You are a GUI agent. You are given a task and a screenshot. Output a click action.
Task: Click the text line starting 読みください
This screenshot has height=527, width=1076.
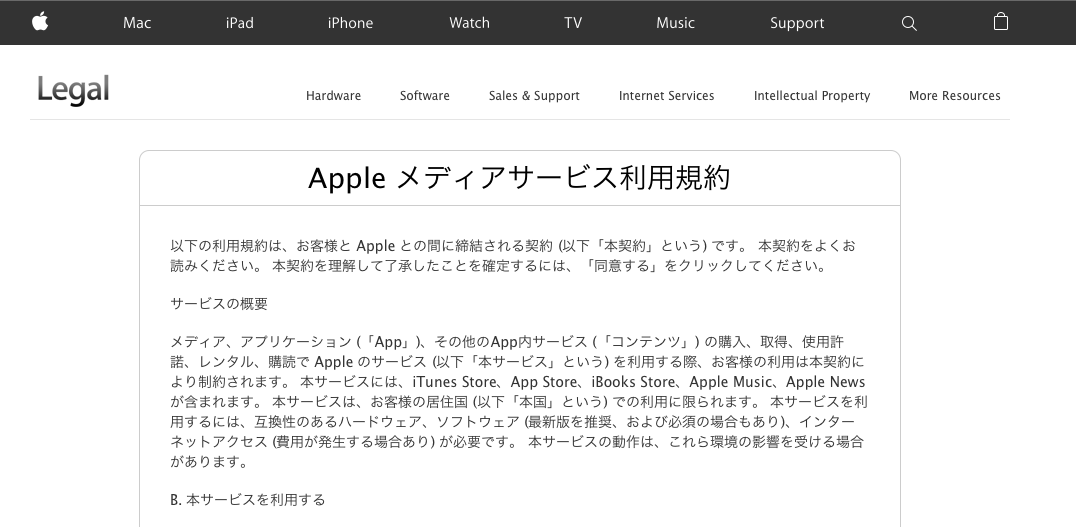[x=500, y=266]
